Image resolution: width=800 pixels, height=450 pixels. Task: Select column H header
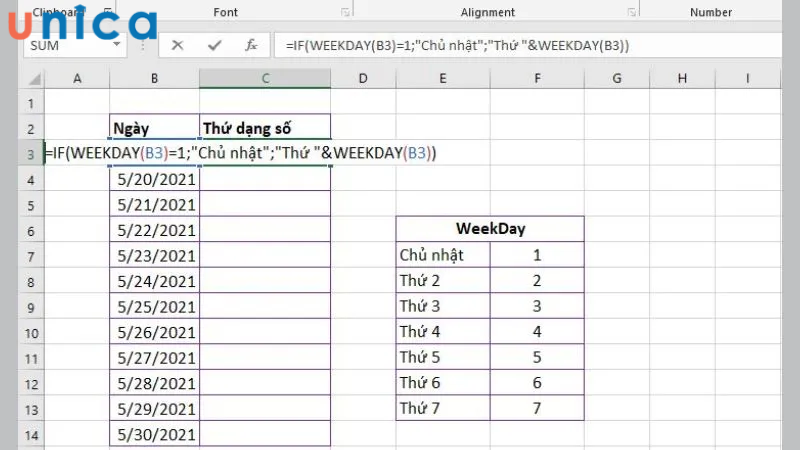coord(682,79)
